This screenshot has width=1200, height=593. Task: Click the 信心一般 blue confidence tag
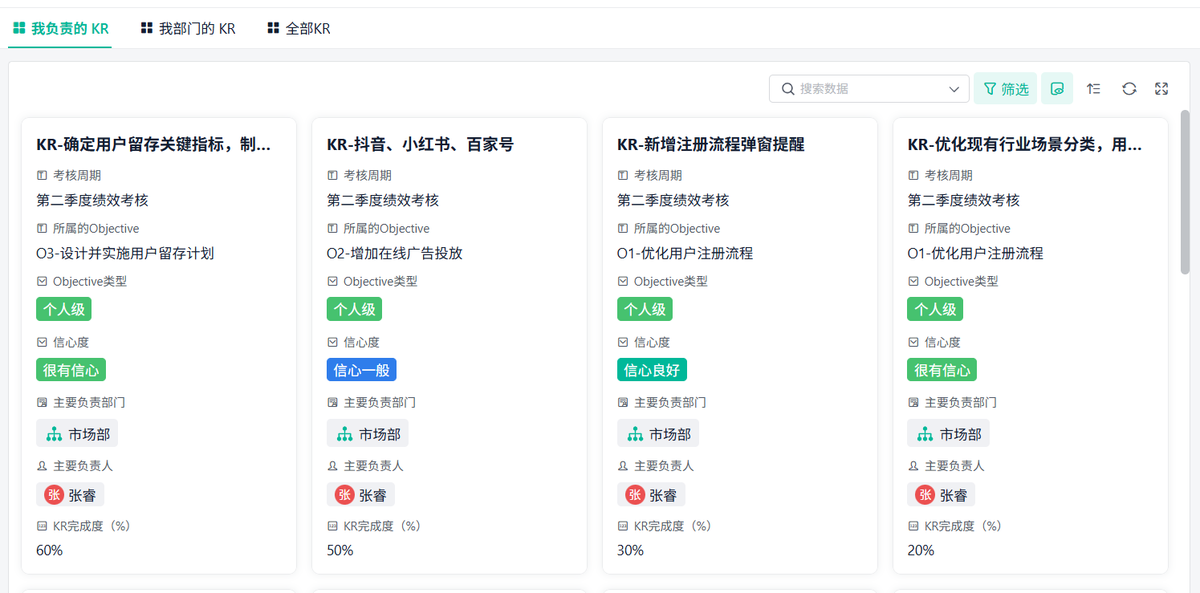[361, 370]
